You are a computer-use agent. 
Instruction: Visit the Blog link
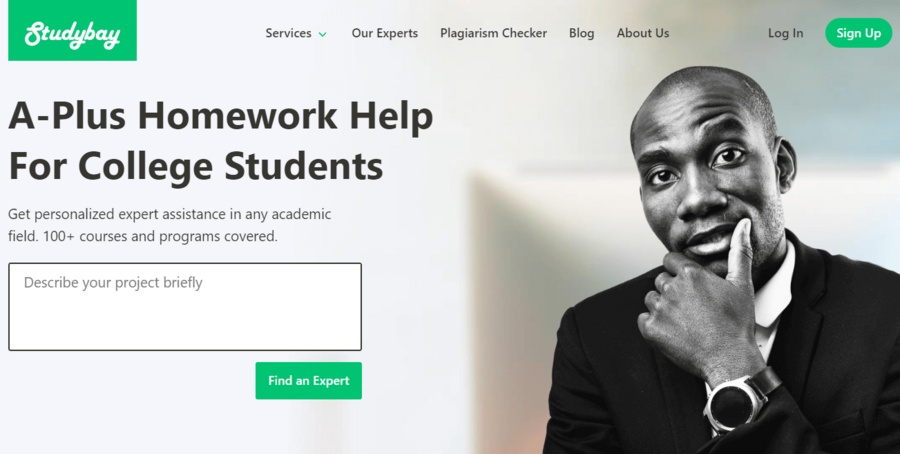pyautogui.click(x=581, y=33)
